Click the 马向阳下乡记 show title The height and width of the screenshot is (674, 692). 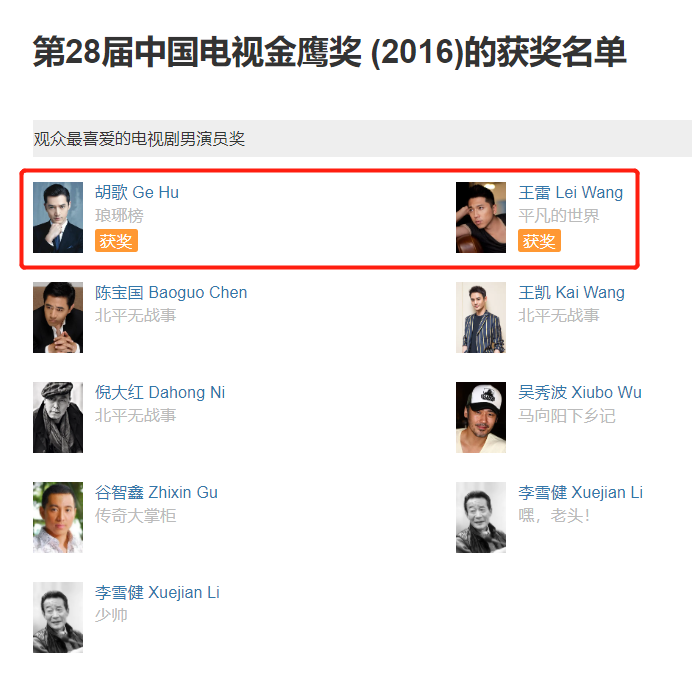(567, 415)
